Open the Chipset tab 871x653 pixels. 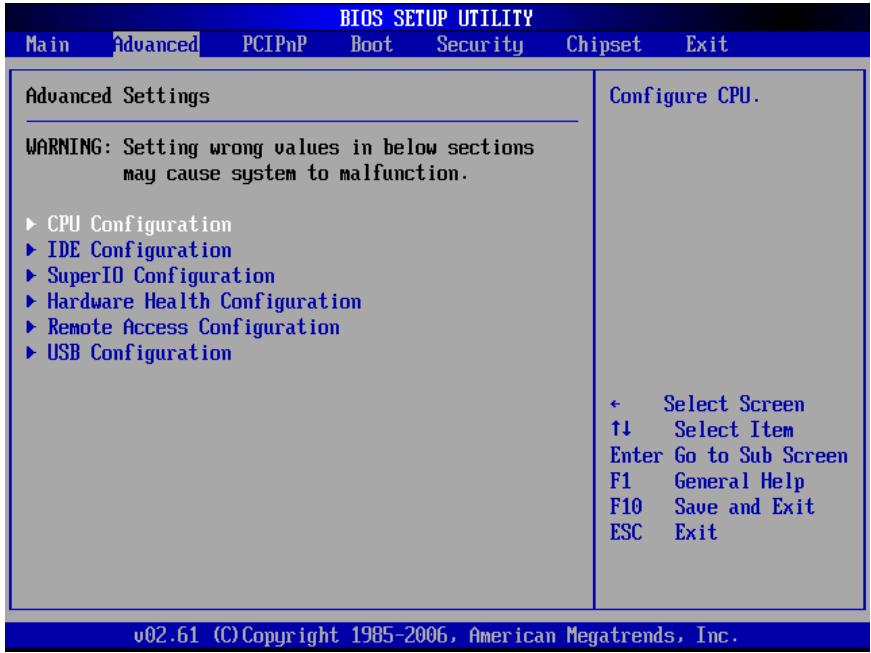[604, 44]
